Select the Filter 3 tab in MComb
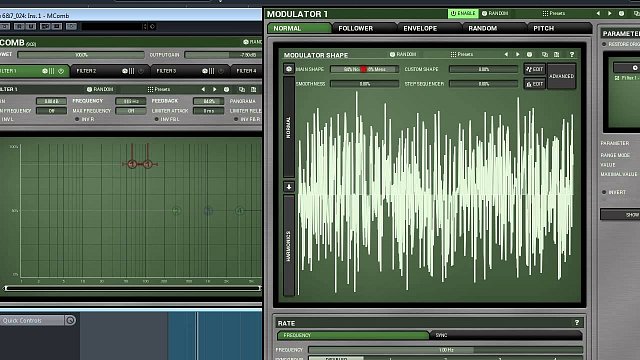 pos(190,71)
